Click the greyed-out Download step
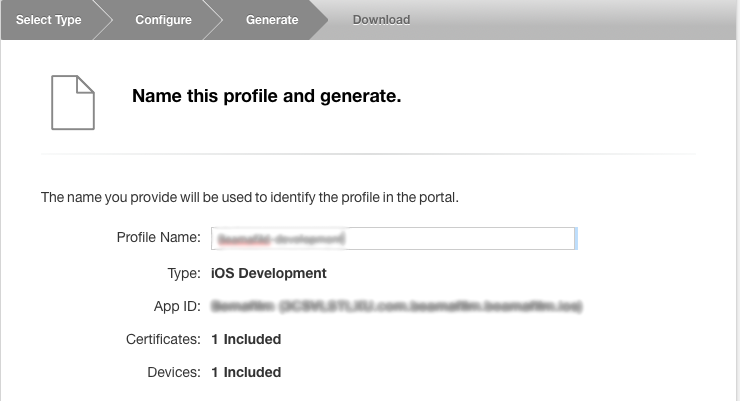 click(x=381, y=20)
